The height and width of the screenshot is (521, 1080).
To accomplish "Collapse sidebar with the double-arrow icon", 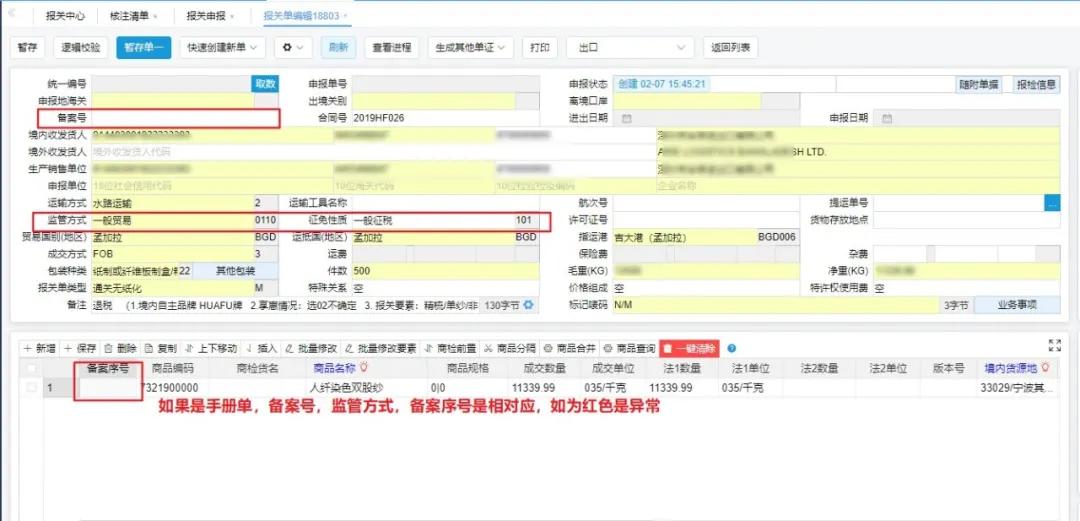I will point(12,14).
